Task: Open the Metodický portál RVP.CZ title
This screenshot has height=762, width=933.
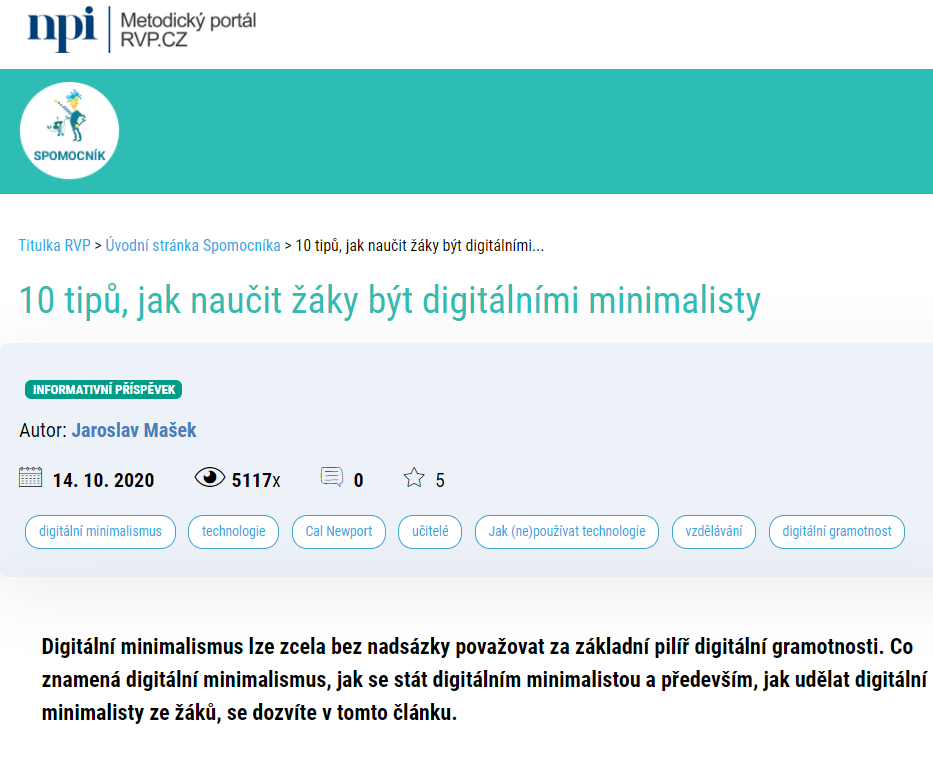Action: coord(188,30)
